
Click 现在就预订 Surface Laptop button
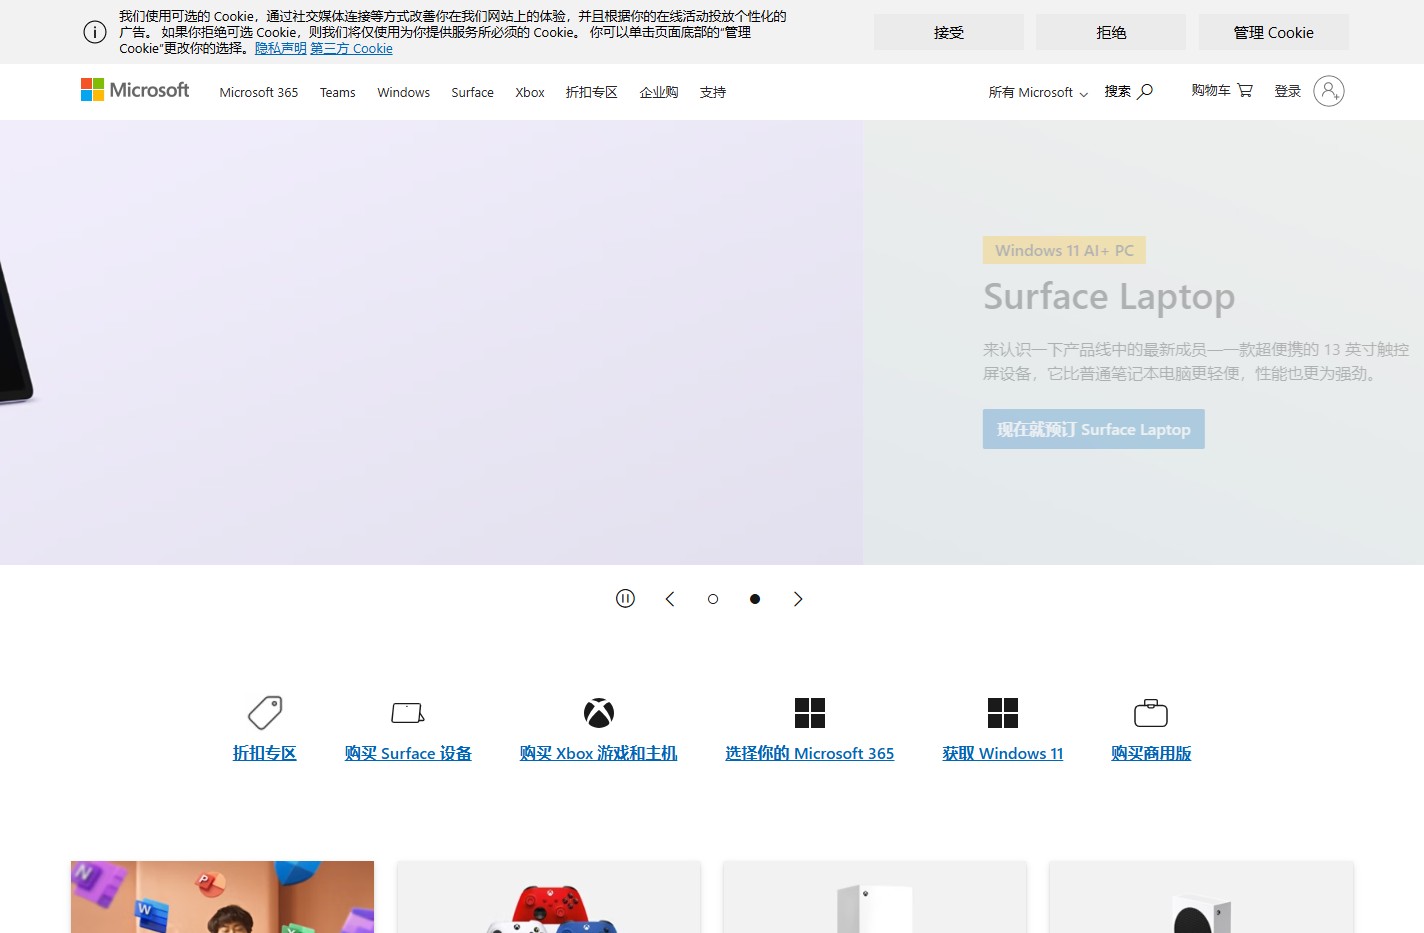1094,429
